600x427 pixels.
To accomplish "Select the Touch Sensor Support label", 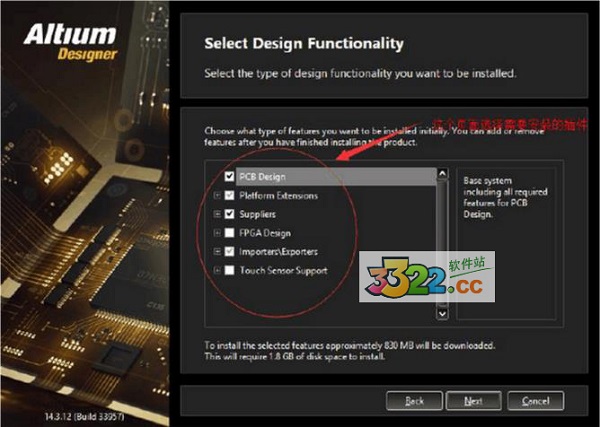I will [x=283, y=270].
